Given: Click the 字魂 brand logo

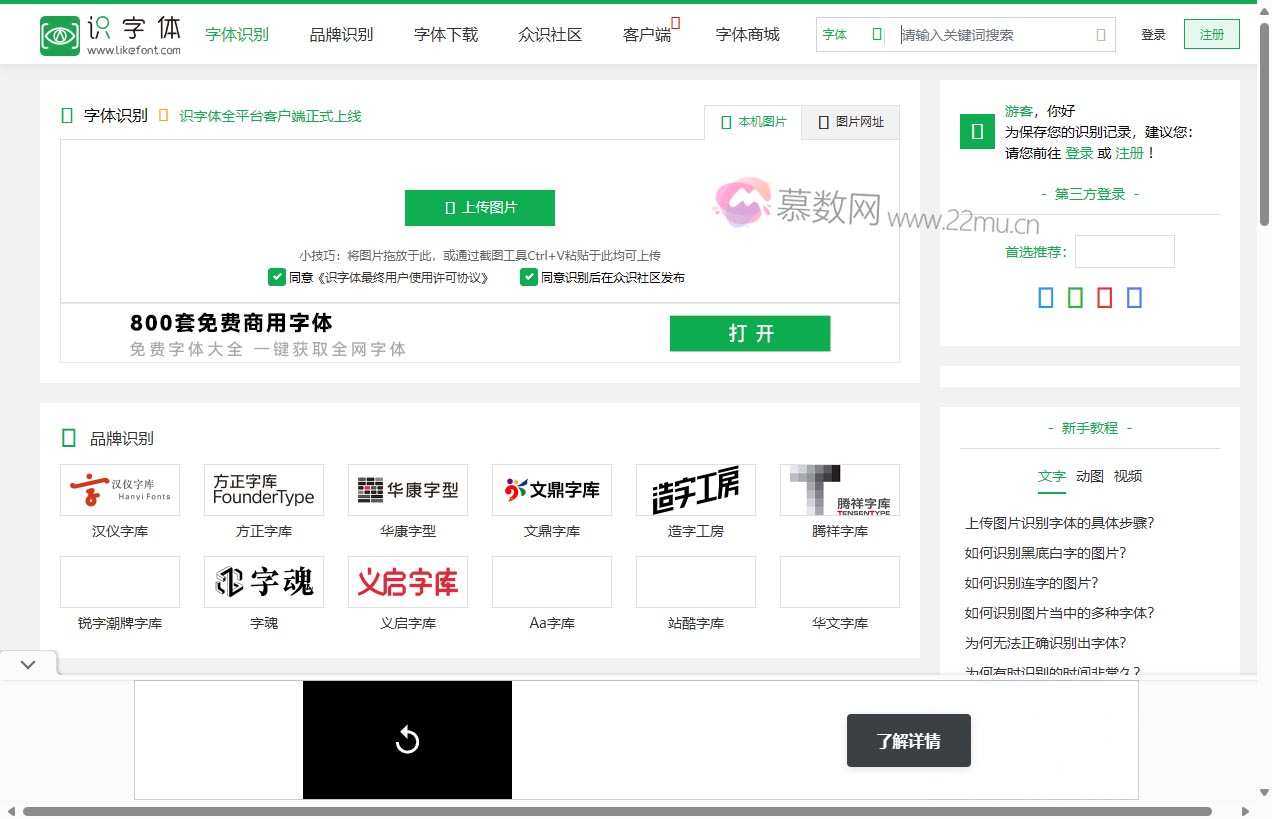Looking at the screenshot, I should coord(263,581).
